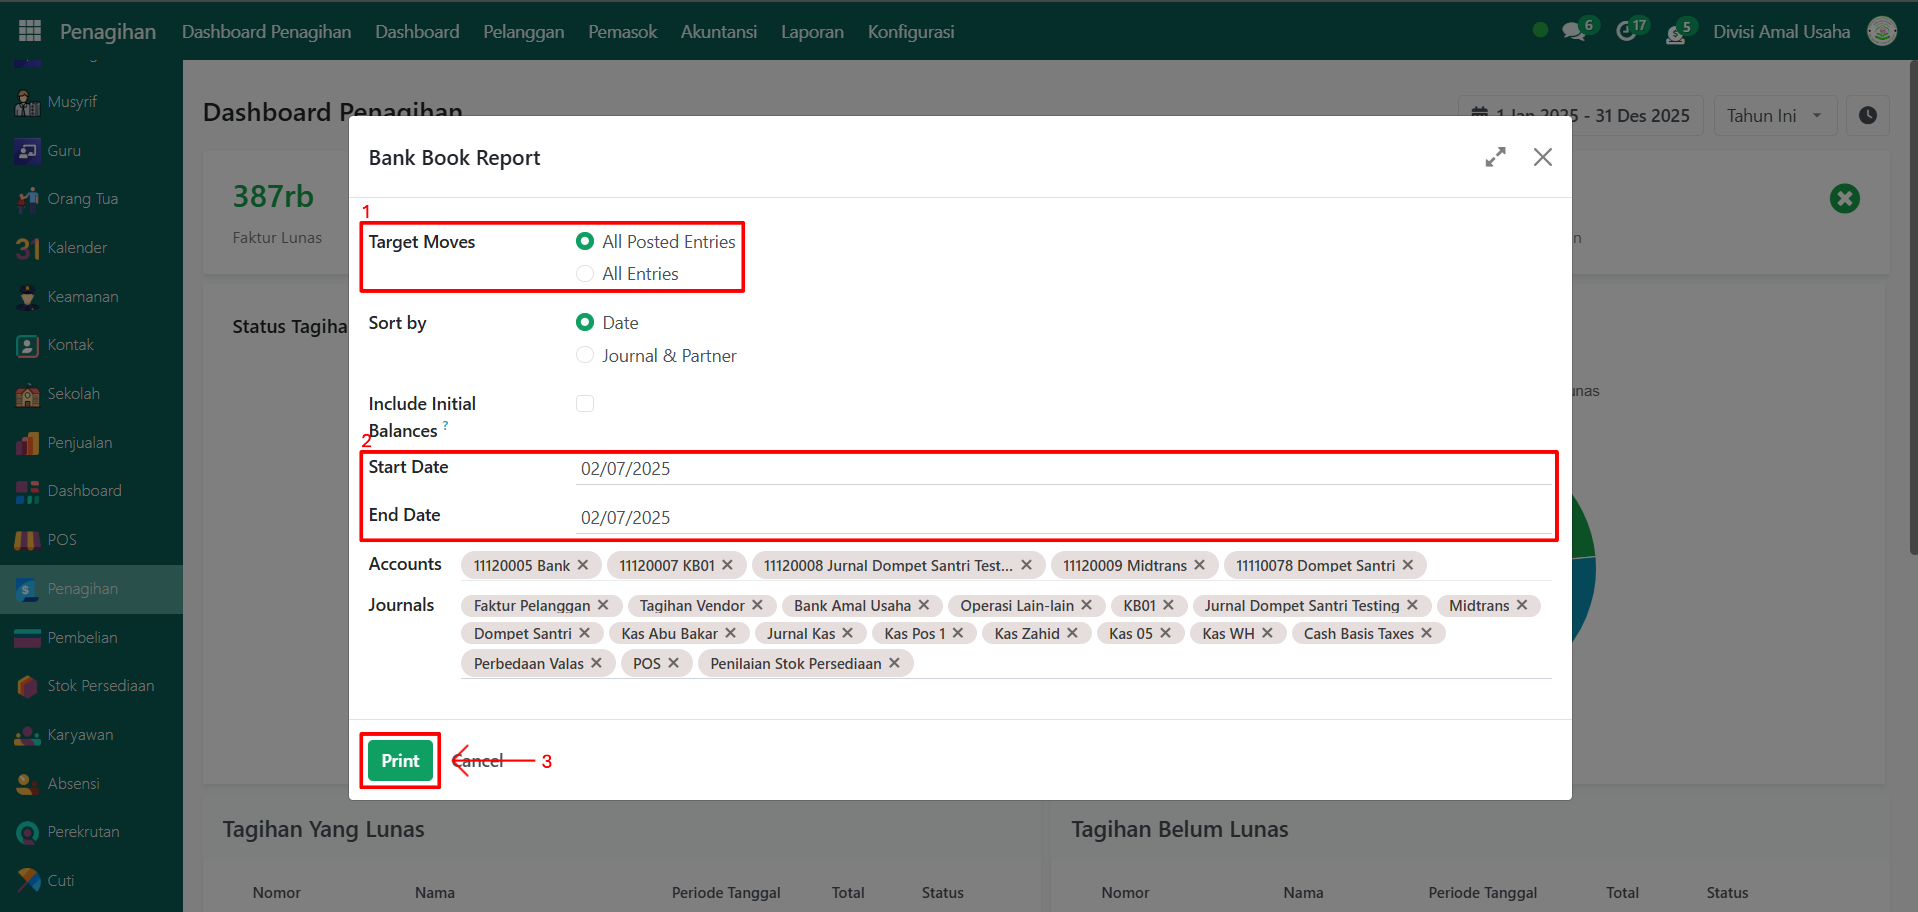Expand the Bank Book Report dialog fullscreen
Image resolution: width=1918 pixels, height=912 pixels.
tap(1495, 157)
